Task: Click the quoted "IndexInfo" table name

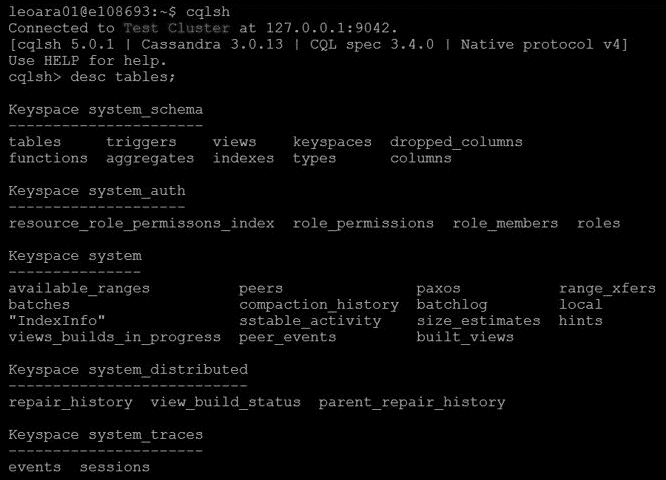Action: point(57,321)
